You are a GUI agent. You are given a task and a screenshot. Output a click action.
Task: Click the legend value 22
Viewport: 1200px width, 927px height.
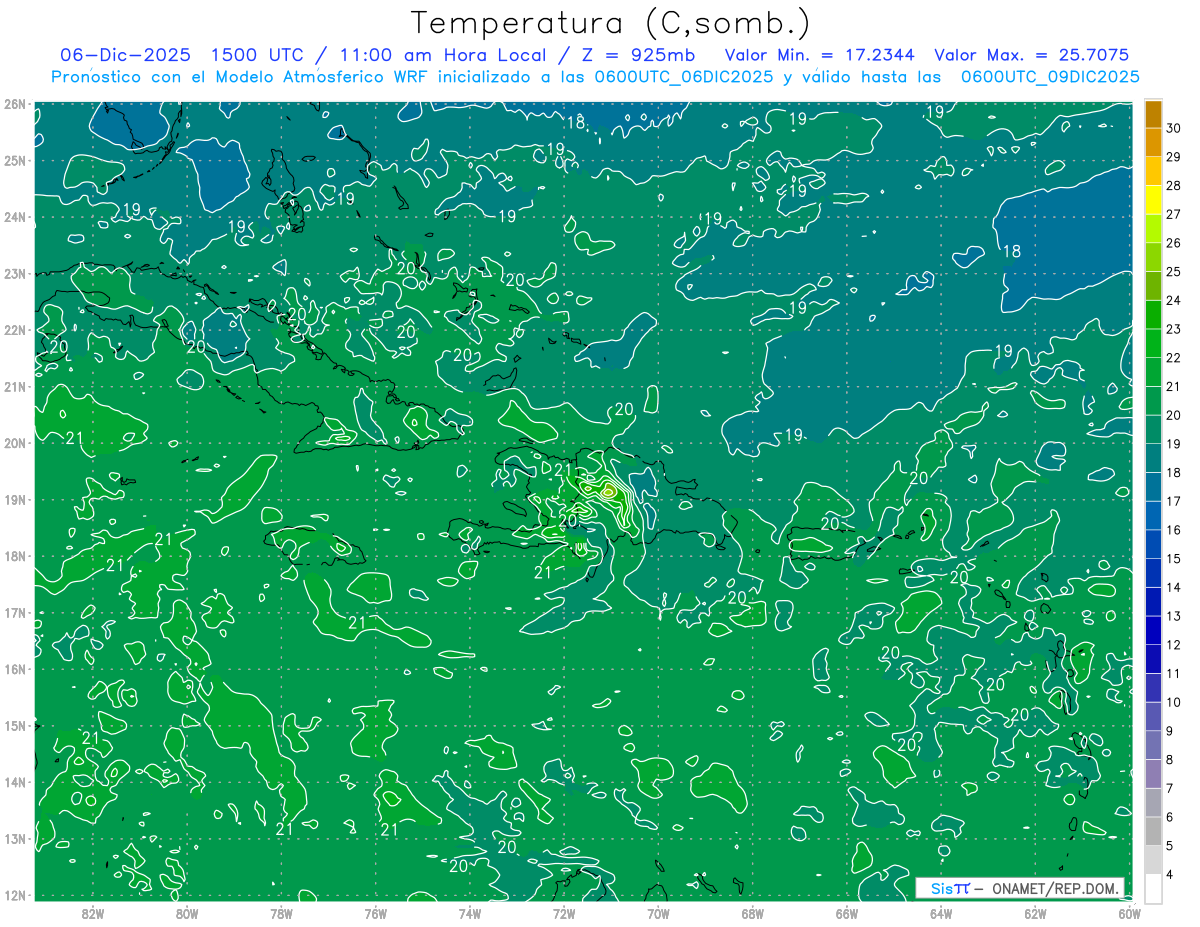1174,358
